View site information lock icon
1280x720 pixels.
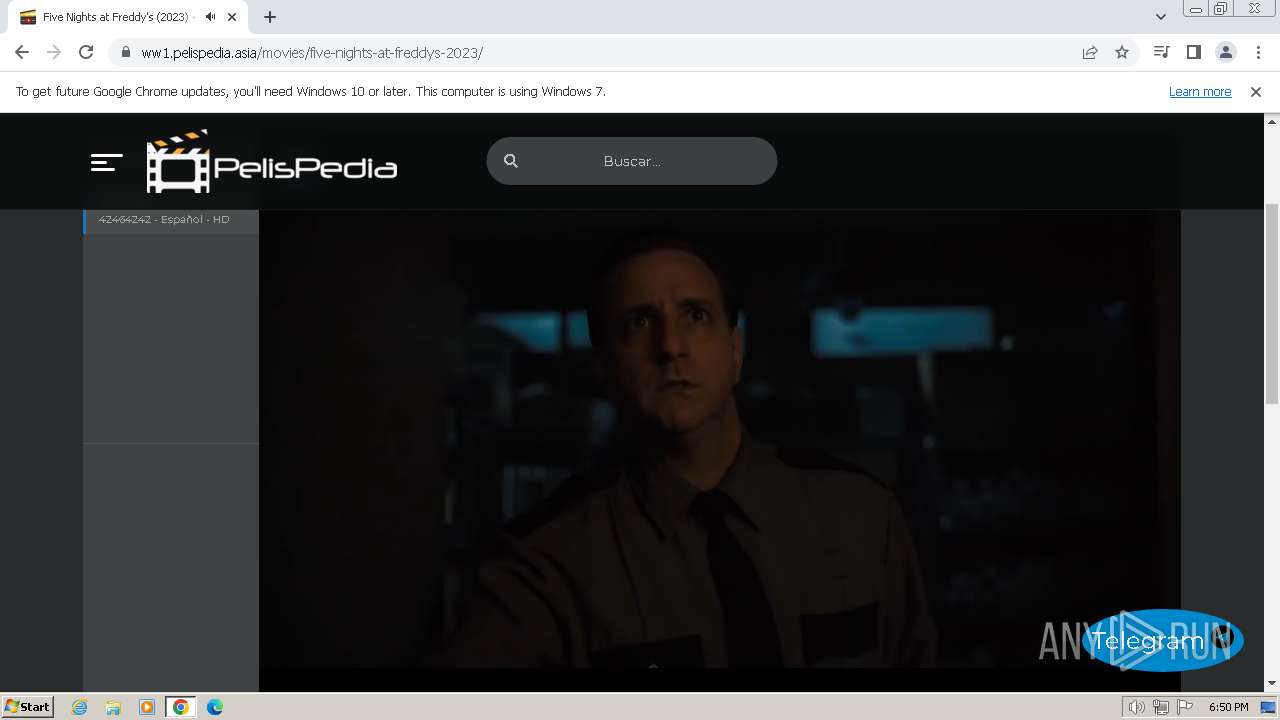(126, 53)
